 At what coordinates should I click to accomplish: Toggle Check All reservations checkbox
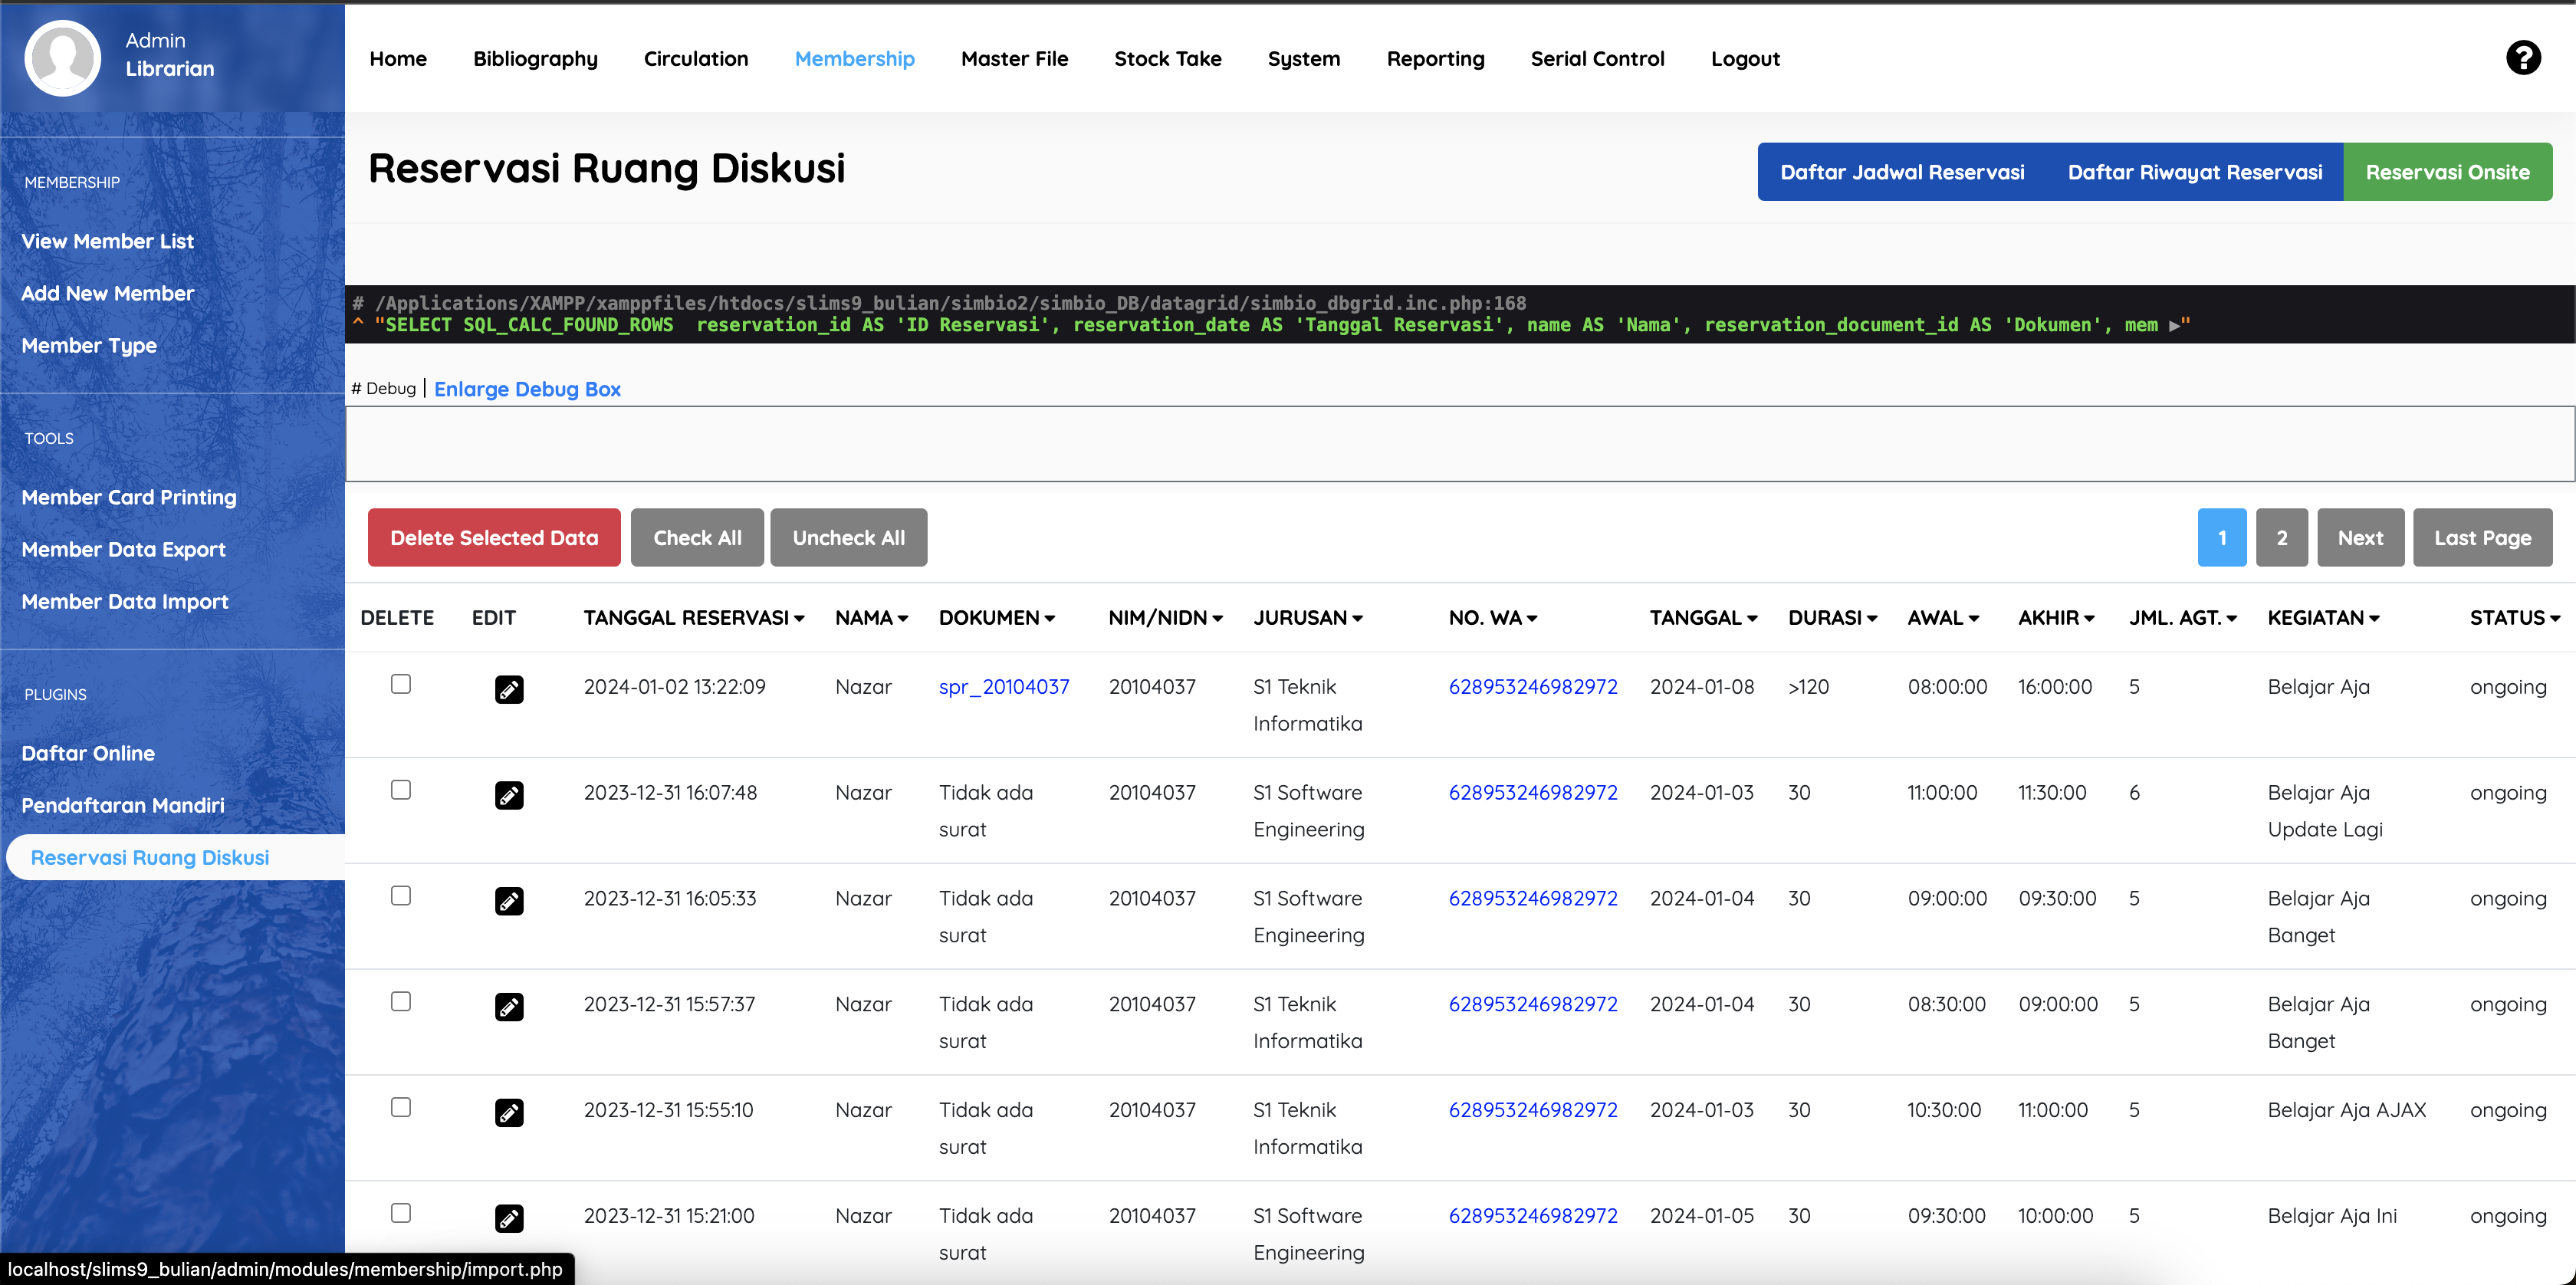click(698, 537)
